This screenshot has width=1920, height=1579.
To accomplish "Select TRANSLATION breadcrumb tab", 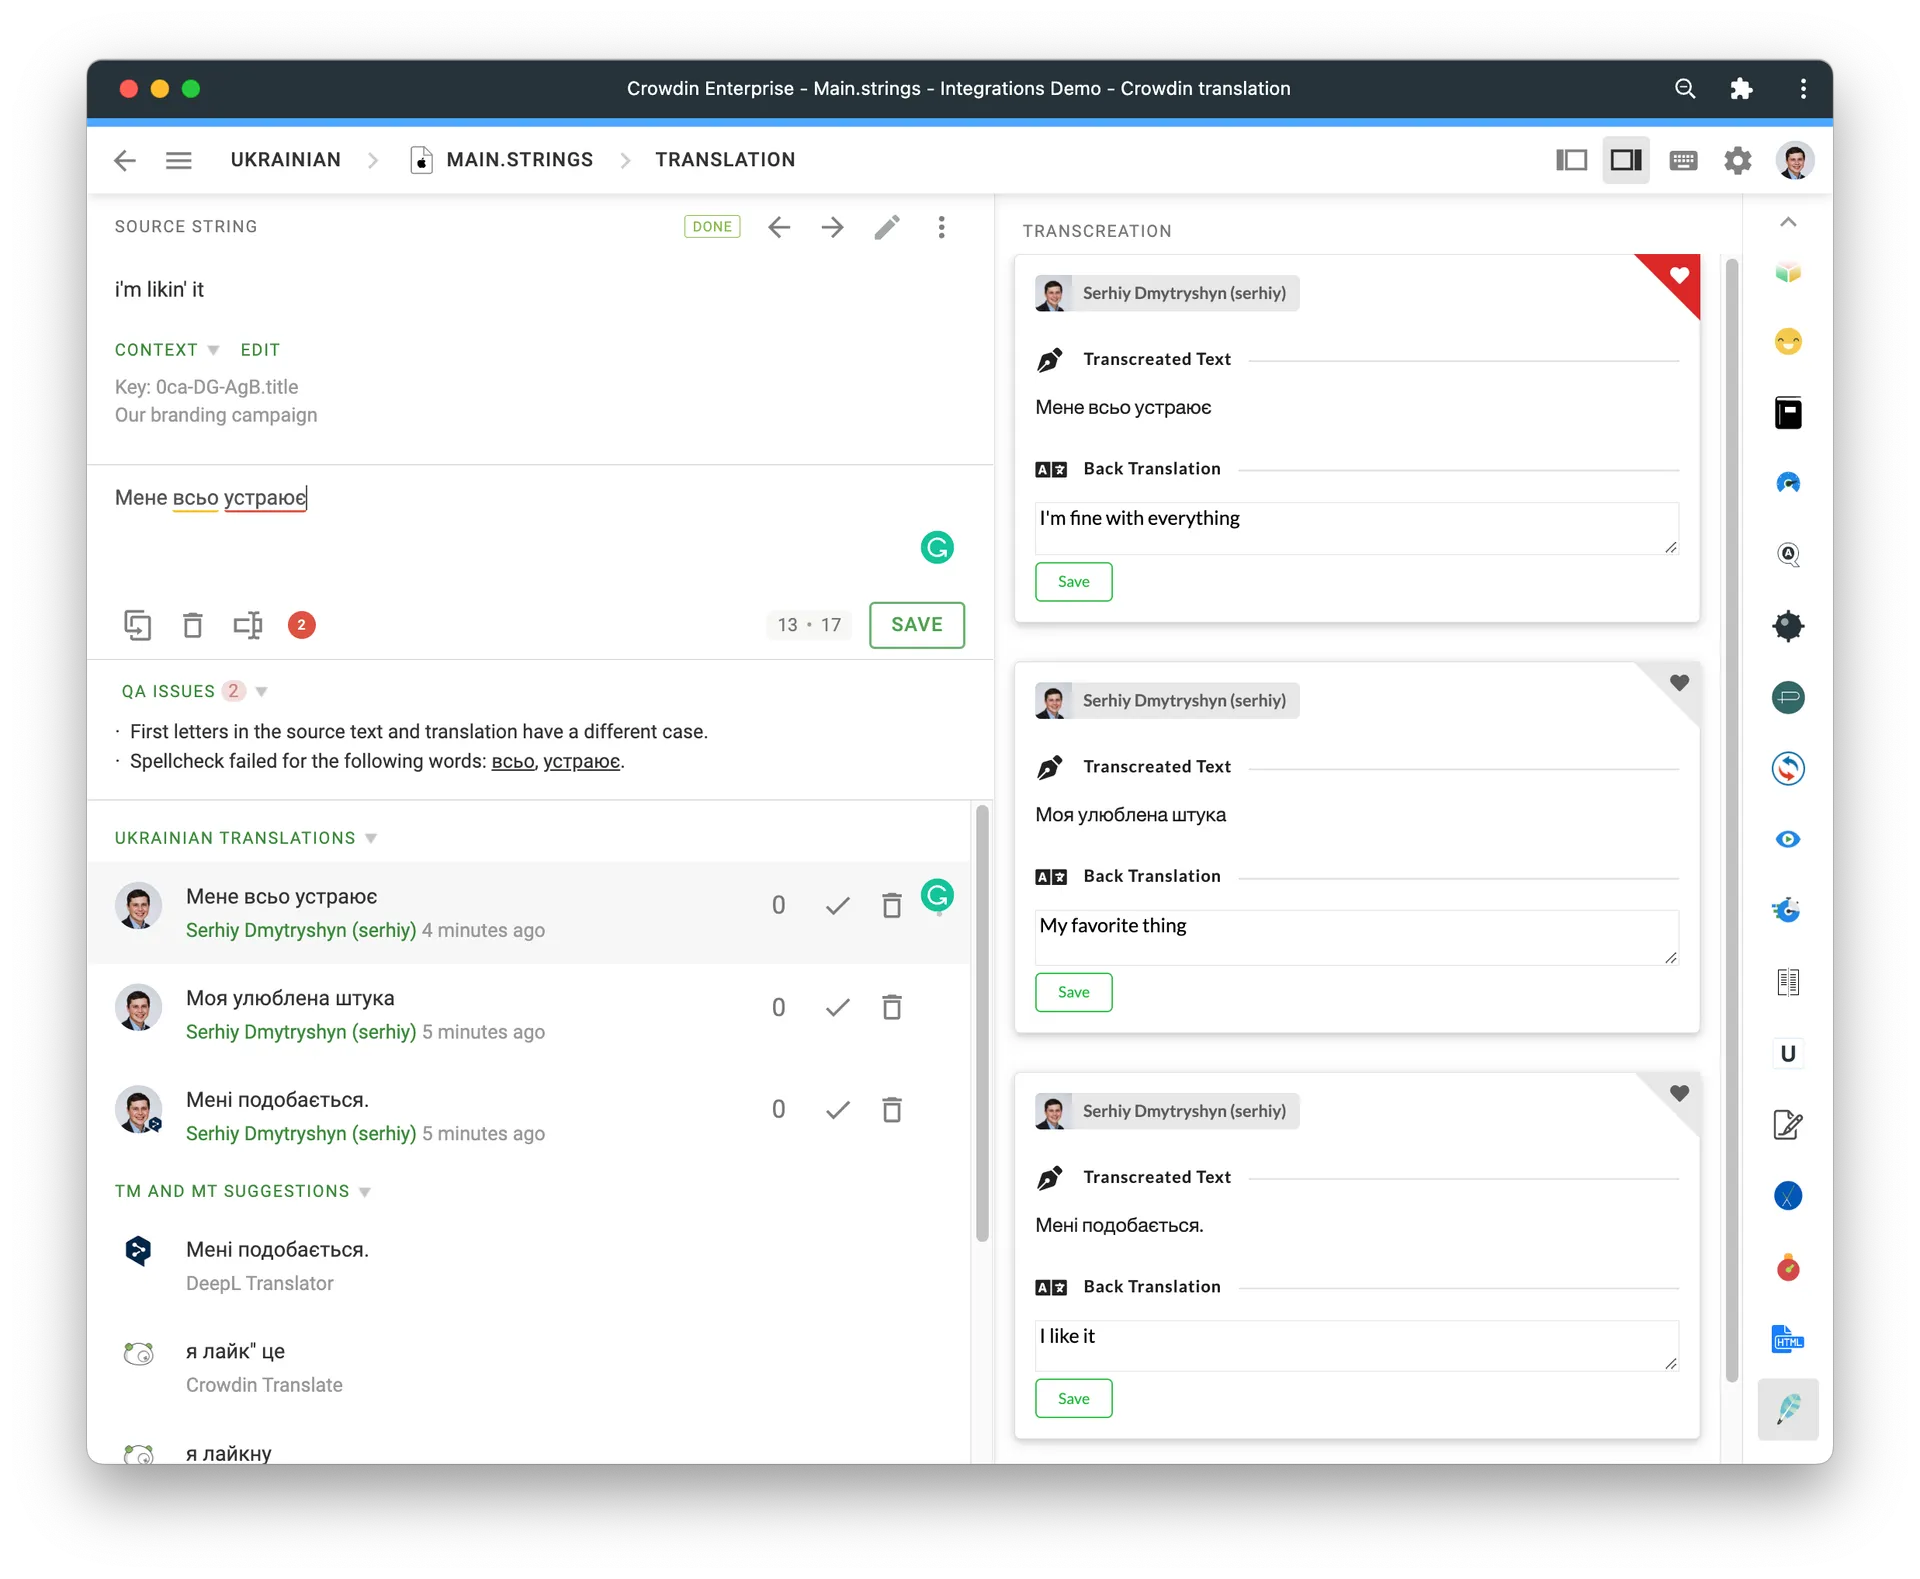I will tap(724, 159).
